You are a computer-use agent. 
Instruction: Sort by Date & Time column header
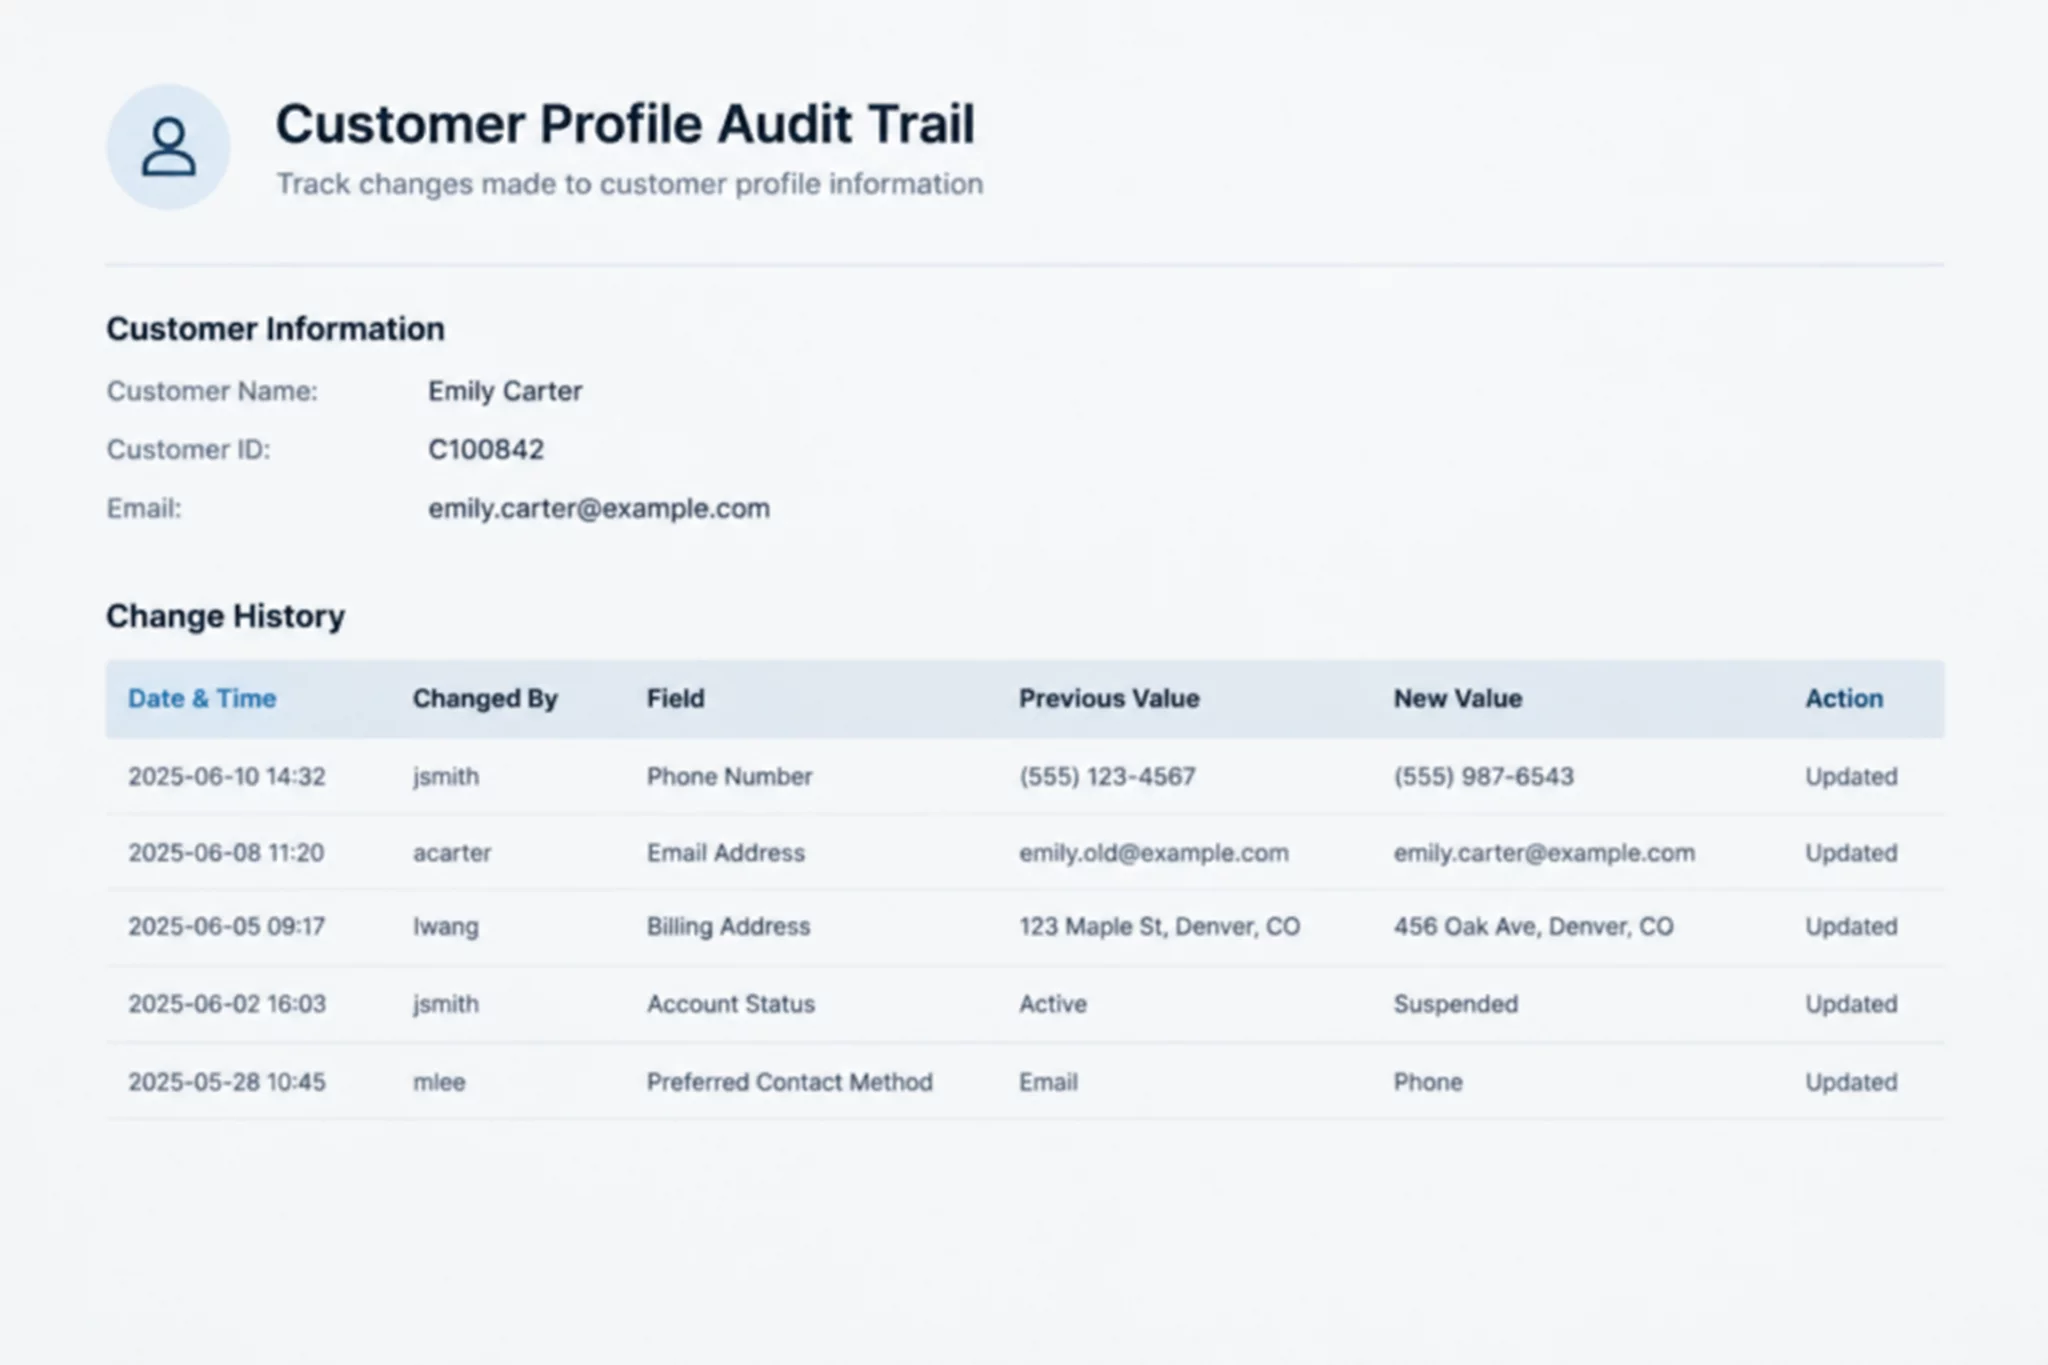coord(202,698)
